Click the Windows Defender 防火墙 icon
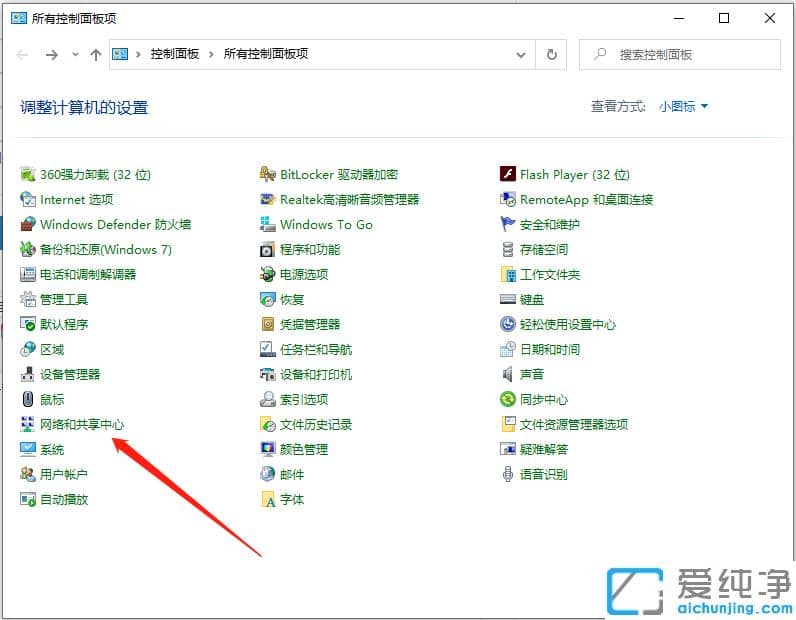Screen dimensions: 796x620 [x=28, y=225]
